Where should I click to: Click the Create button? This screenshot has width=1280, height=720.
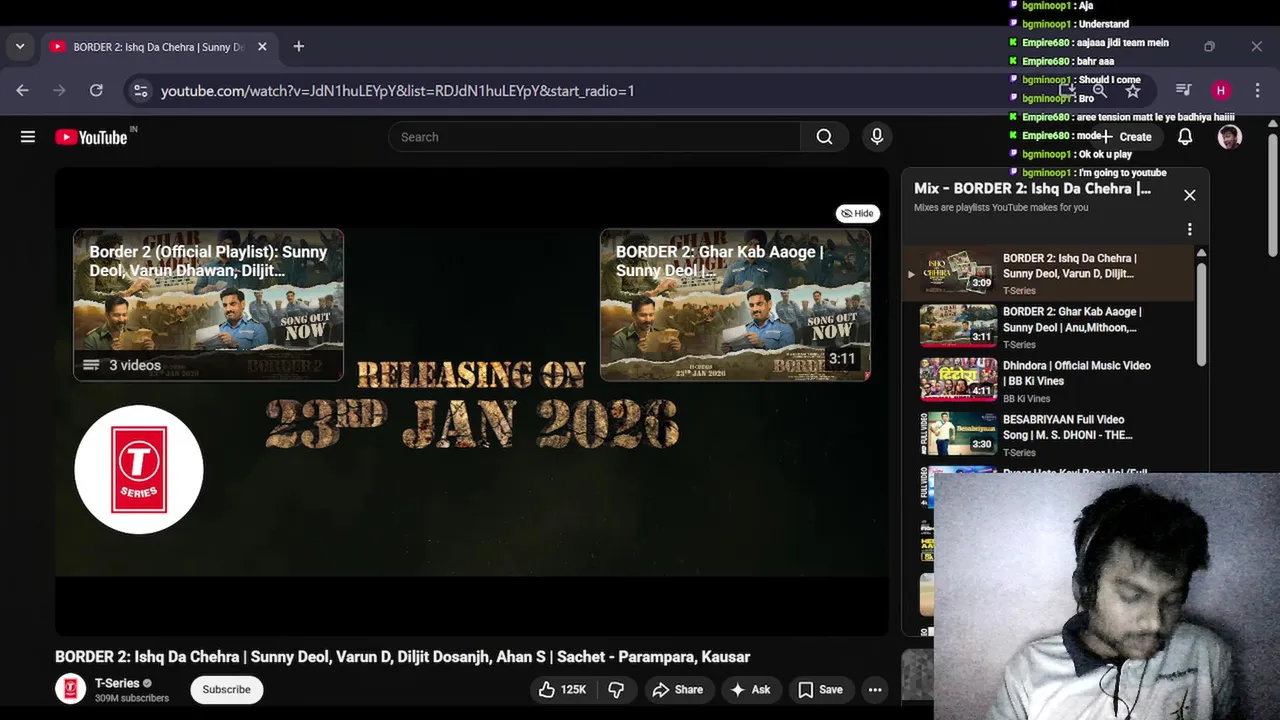(1127, 137)
